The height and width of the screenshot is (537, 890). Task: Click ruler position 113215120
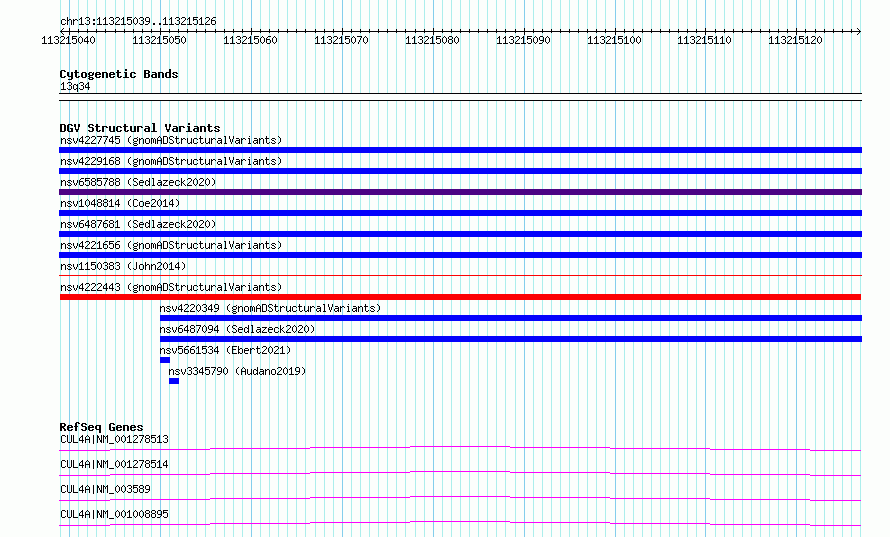pyautogui.click(x=795, y=40)
